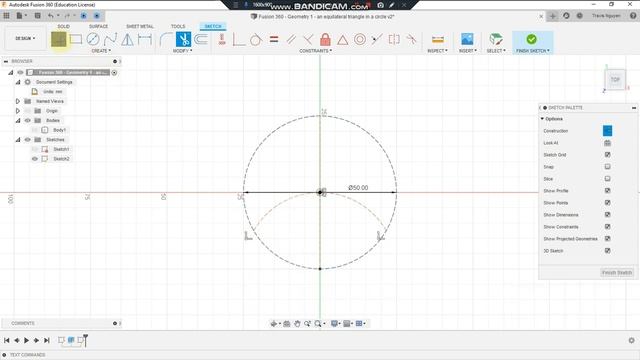The height and width of the screenshot is (360, 640).
Task: Toggle Show Projected Geometries checkbox
Action: pos(607,238)
